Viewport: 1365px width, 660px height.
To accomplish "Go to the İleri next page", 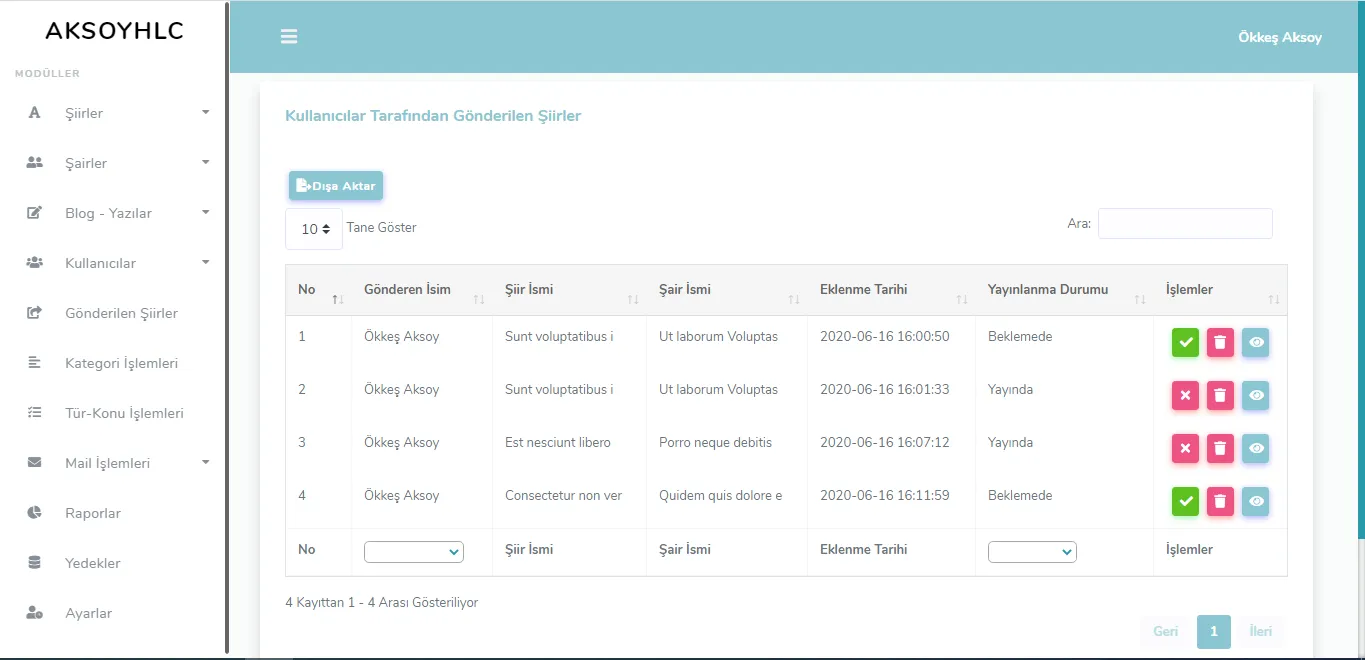I will 1260,632.
